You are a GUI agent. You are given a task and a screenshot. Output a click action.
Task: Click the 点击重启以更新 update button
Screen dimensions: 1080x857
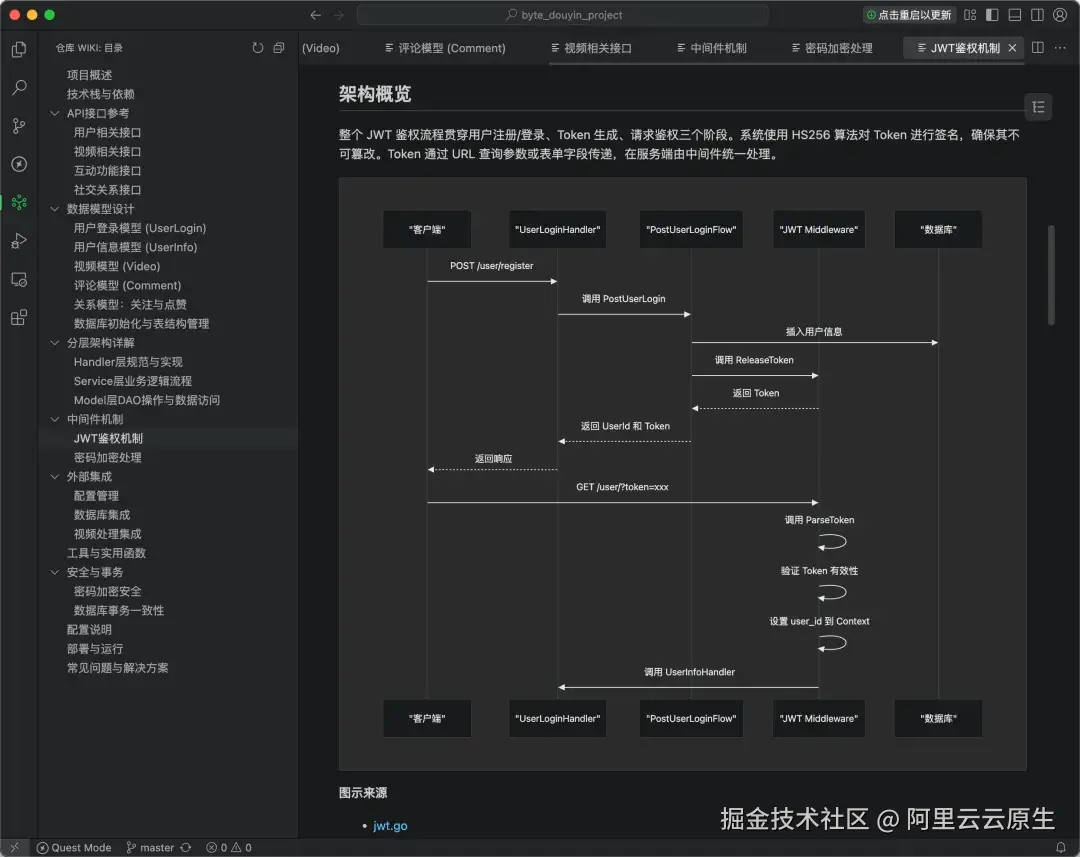908,15
